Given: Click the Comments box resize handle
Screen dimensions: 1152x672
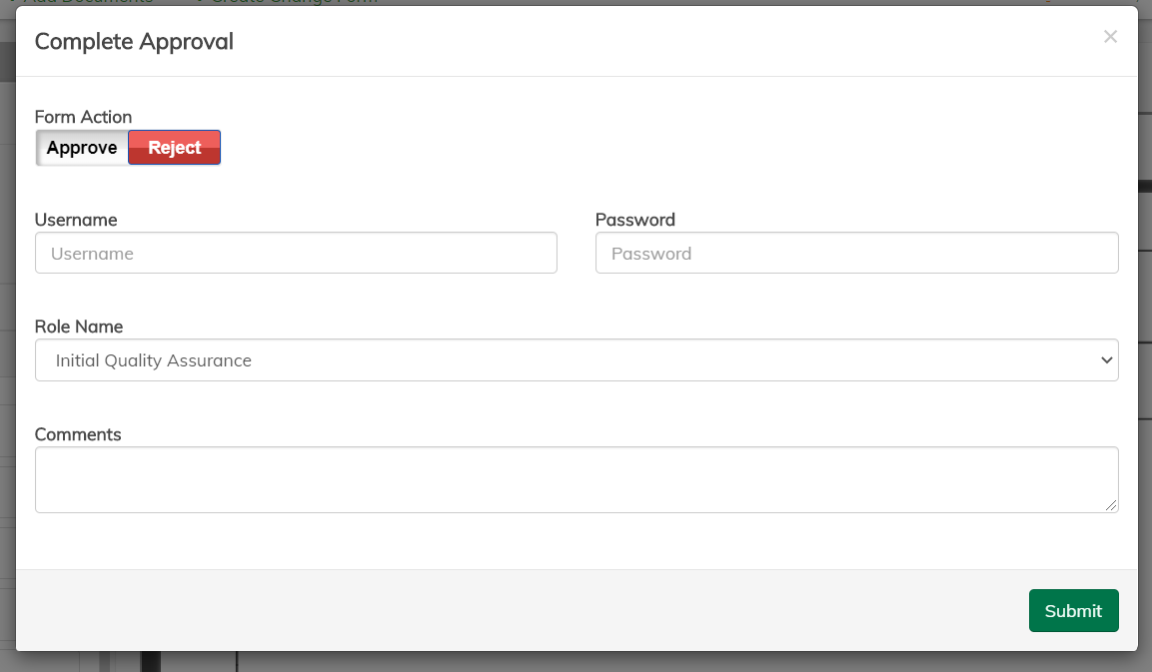Looking at the screenshot, I should (1111, 506).
